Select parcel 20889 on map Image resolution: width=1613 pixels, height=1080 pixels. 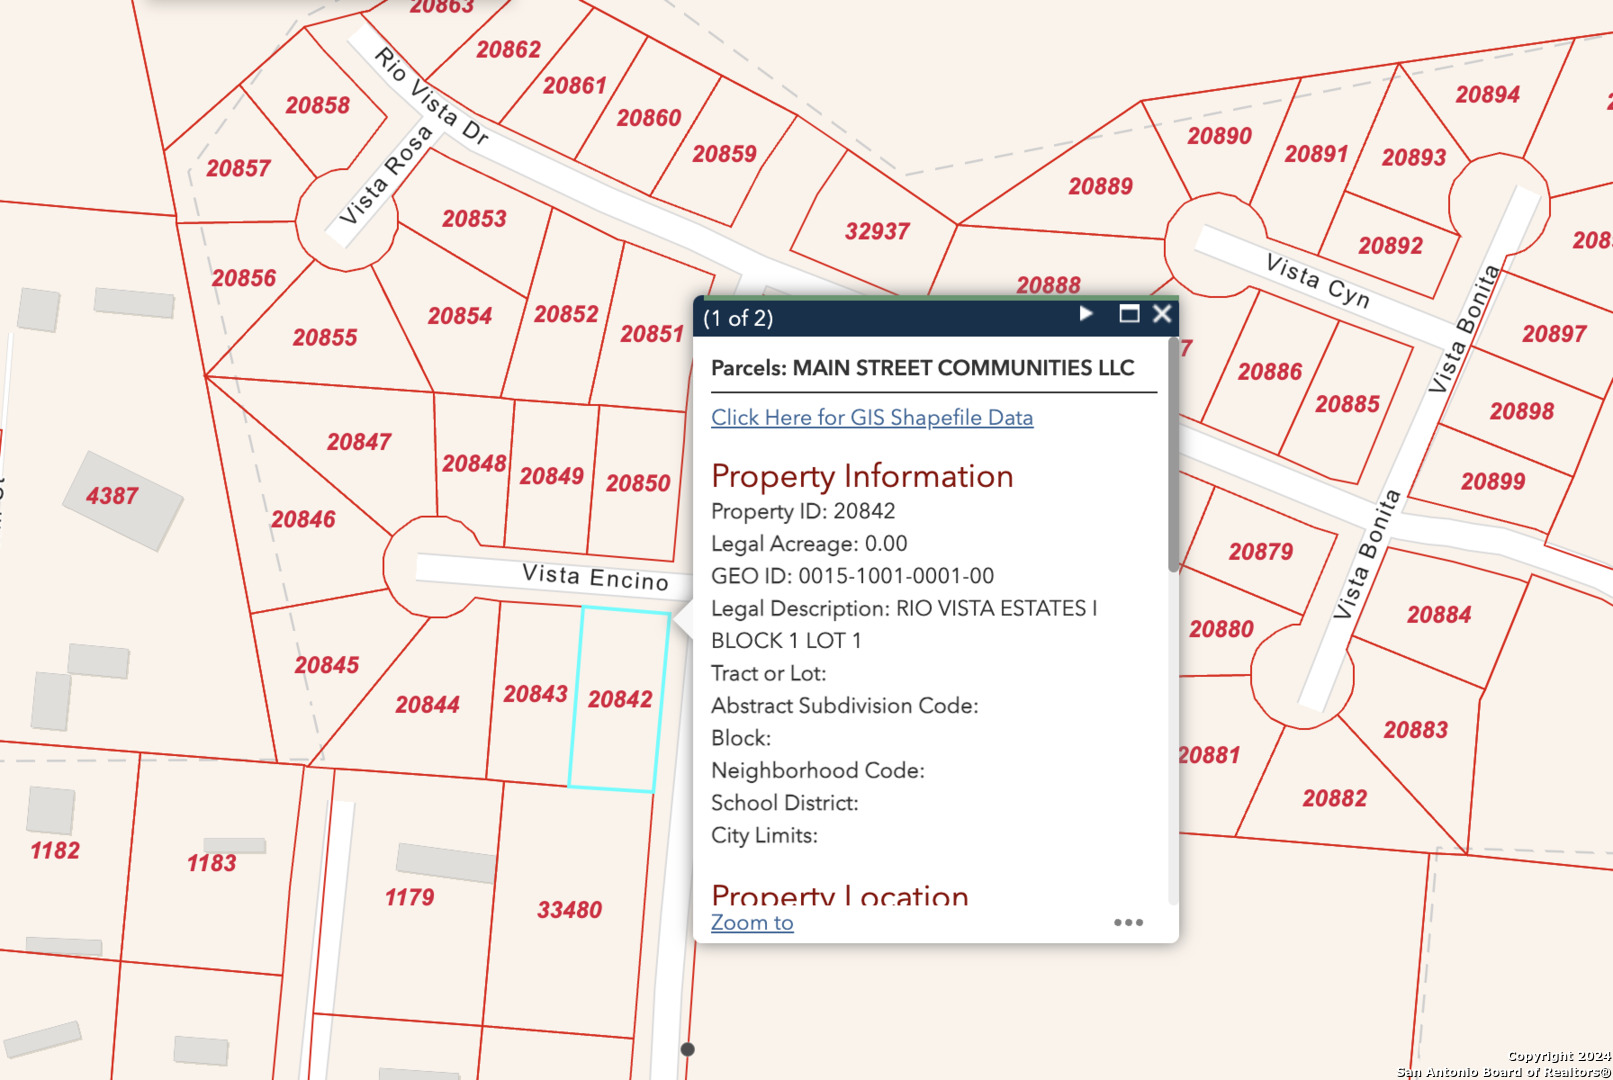[x=1100, y=187]
